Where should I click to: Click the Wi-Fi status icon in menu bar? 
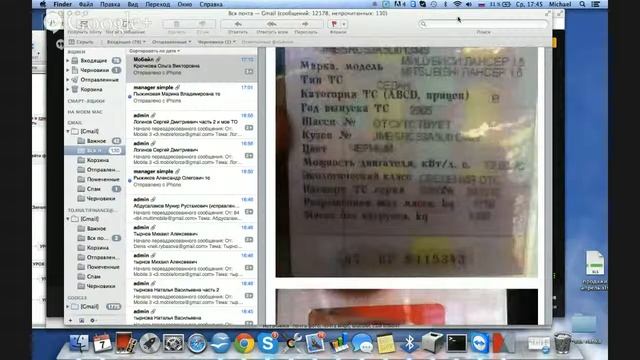(457, 4)
